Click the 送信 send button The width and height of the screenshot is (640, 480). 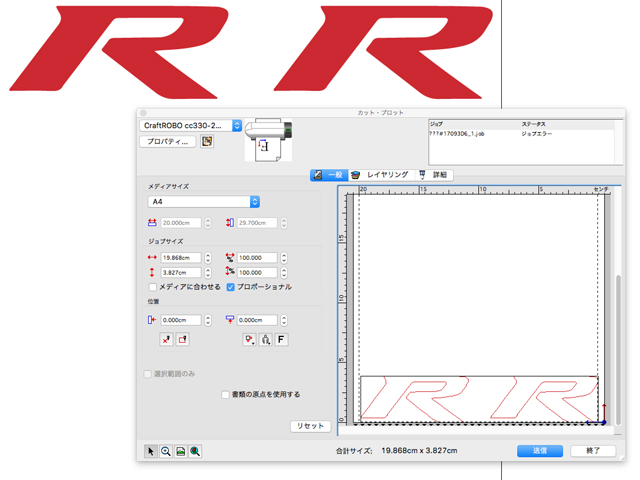click(540, 451)
